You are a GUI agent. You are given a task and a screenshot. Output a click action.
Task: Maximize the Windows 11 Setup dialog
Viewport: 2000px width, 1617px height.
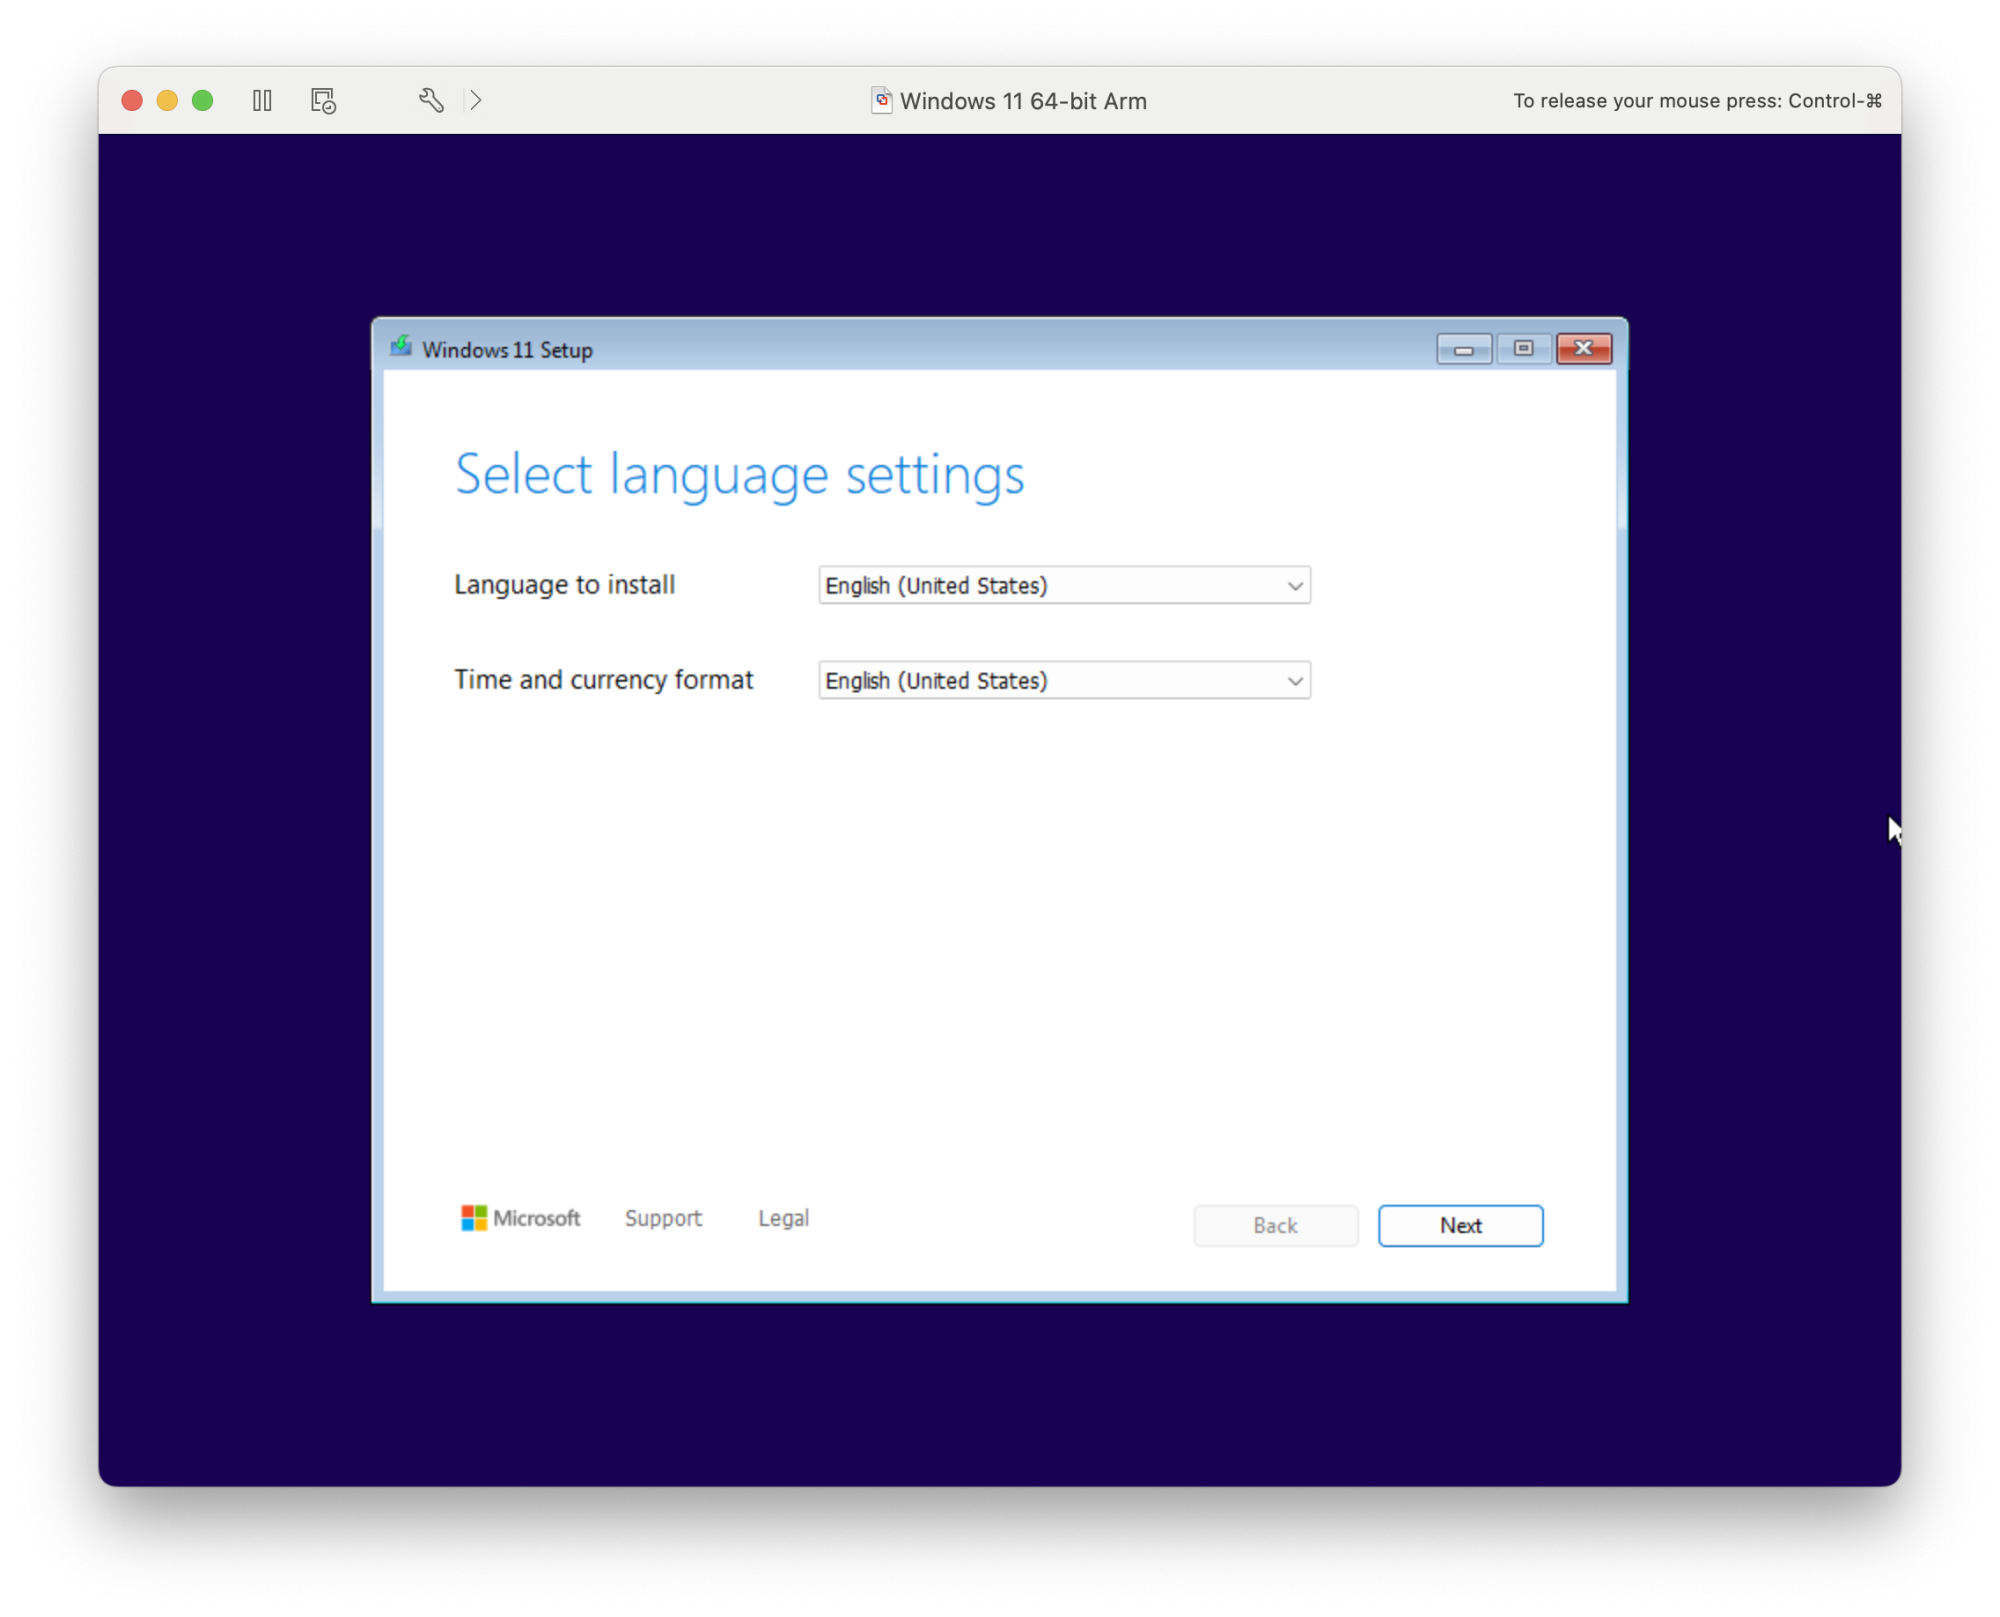pyautogui.click(x=1523, y=349)
